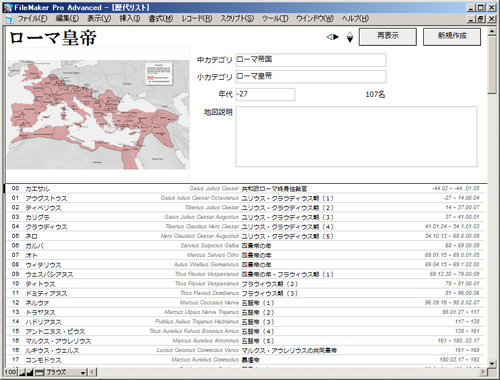Select the マルクス・アウレリウス name in row 16
This screenshot has height=380, width=500.
(x=58, y=341)
